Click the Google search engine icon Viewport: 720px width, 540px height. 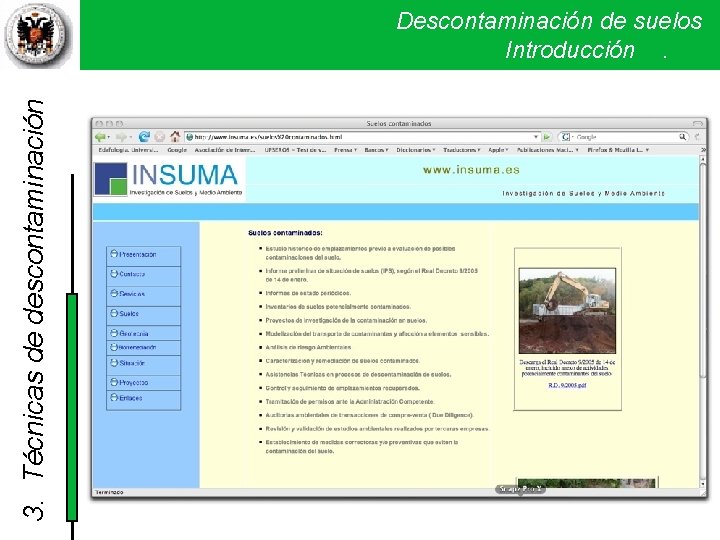pyautogui.click(x=566, y=137)
